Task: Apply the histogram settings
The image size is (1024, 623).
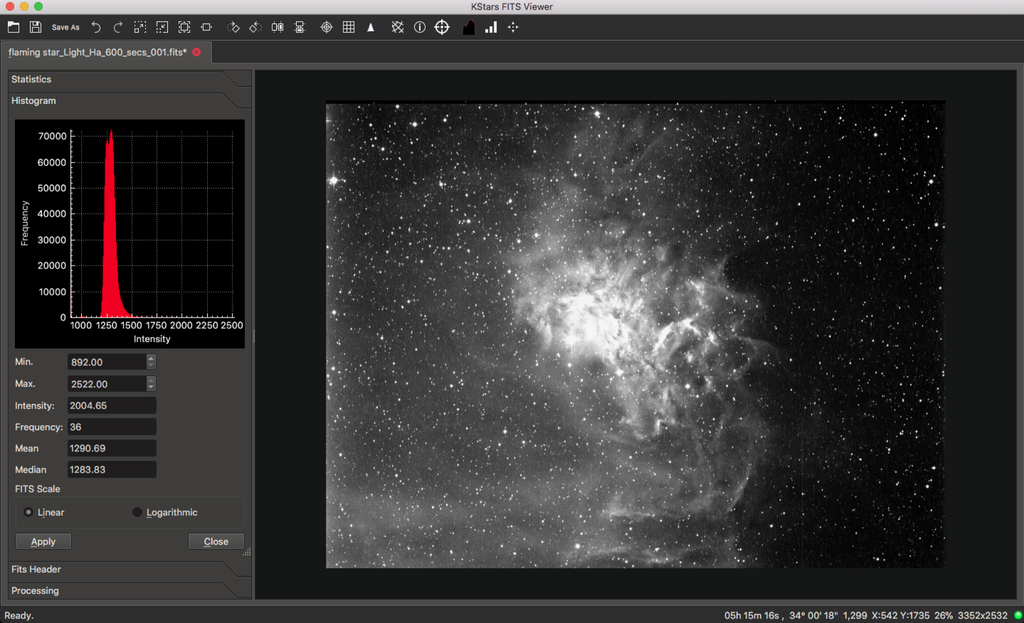Action: [x=43, y=541]
